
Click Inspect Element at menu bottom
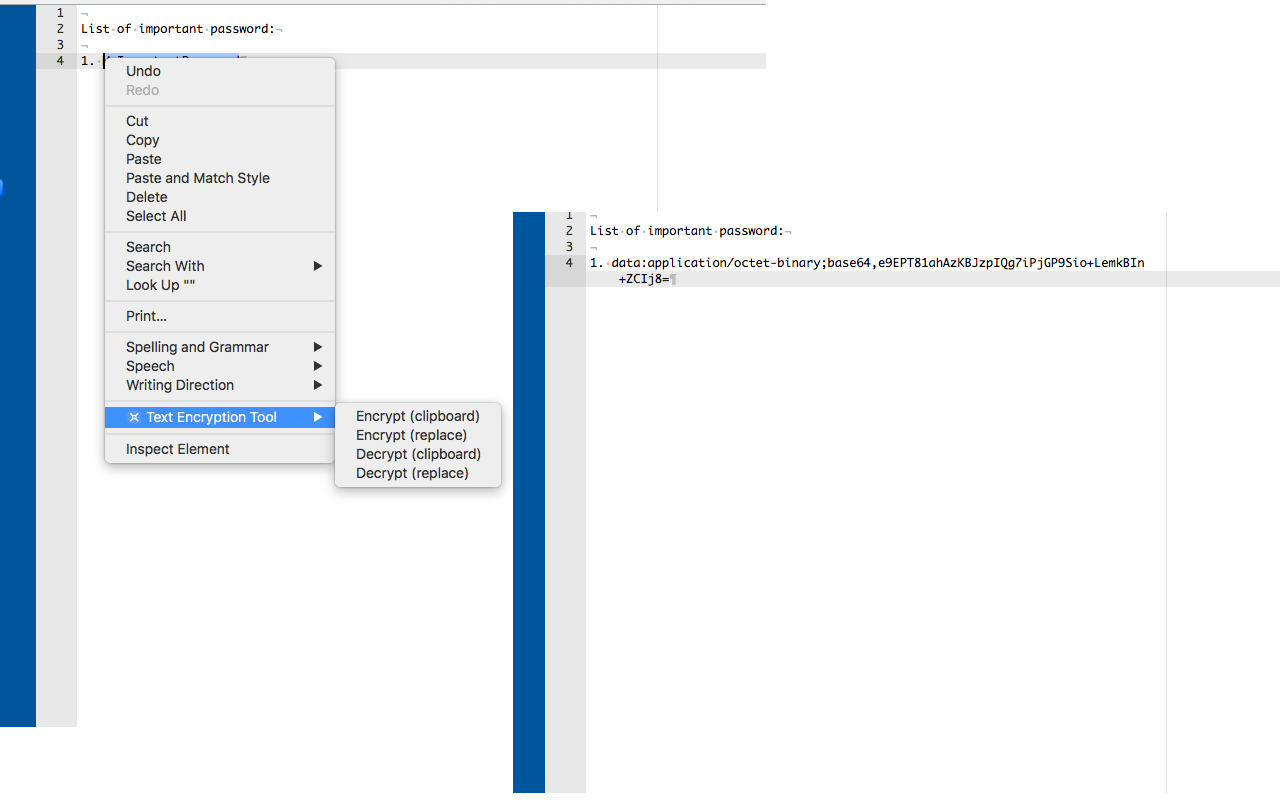177,449
